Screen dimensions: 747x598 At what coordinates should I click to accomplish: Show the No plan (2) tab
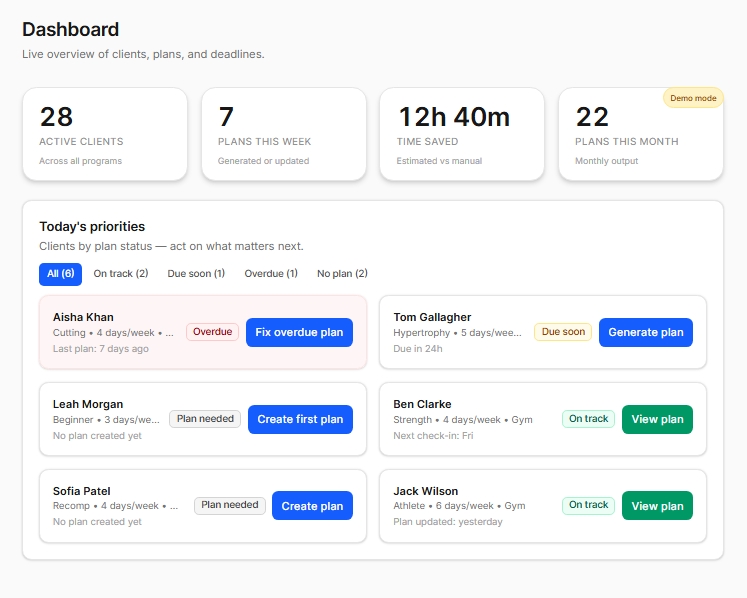pyautogui.click(x=342, y=273)
